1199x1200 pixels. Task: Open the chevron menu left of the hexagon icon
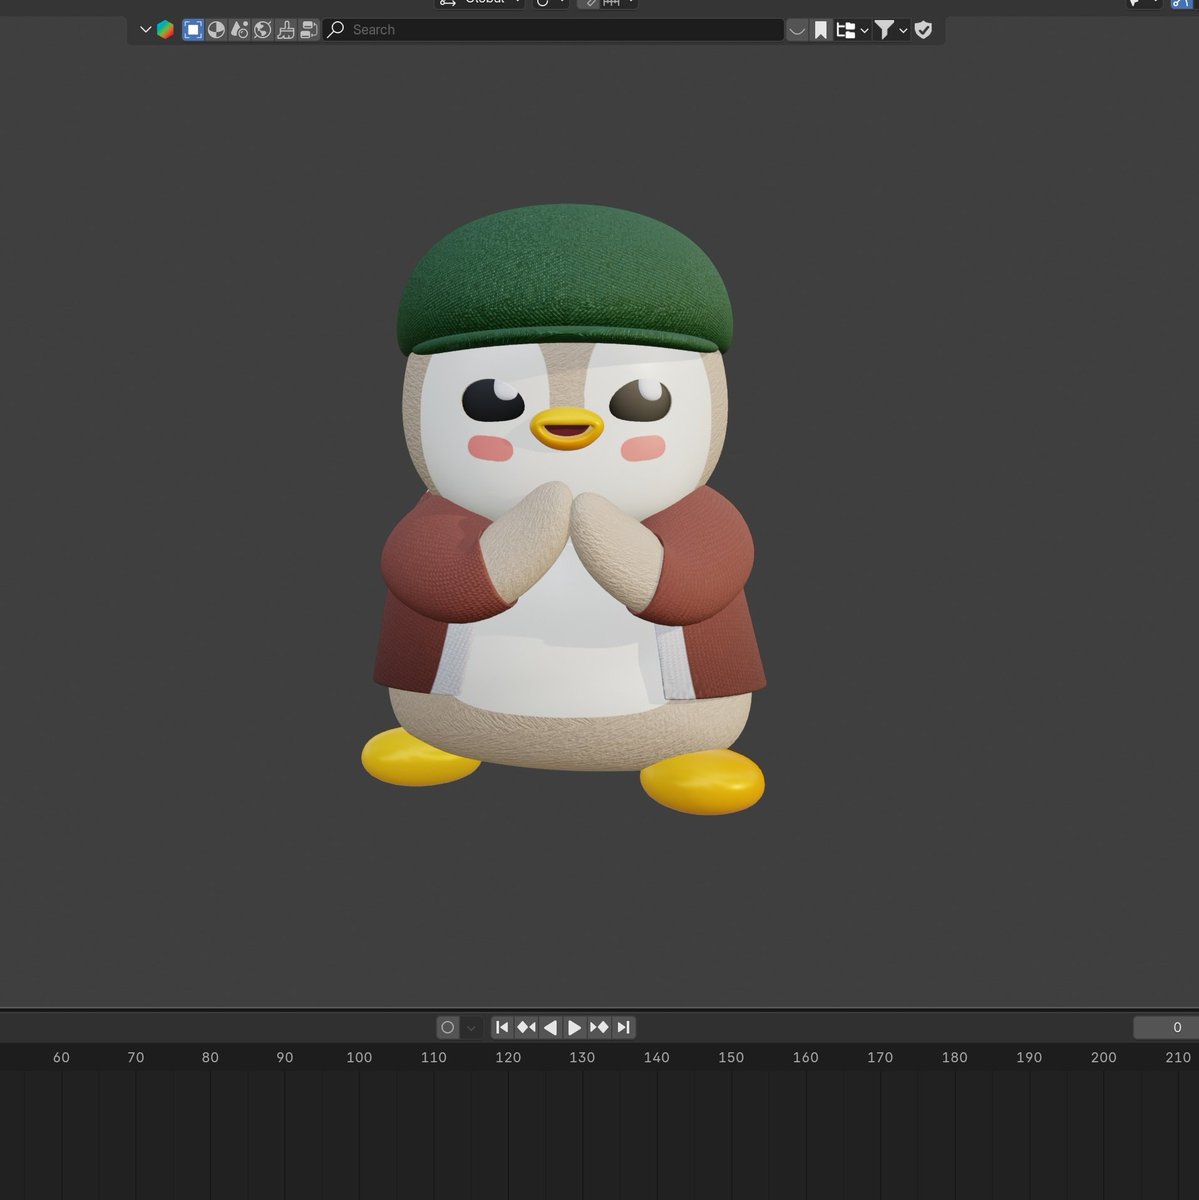click(145, 30)
